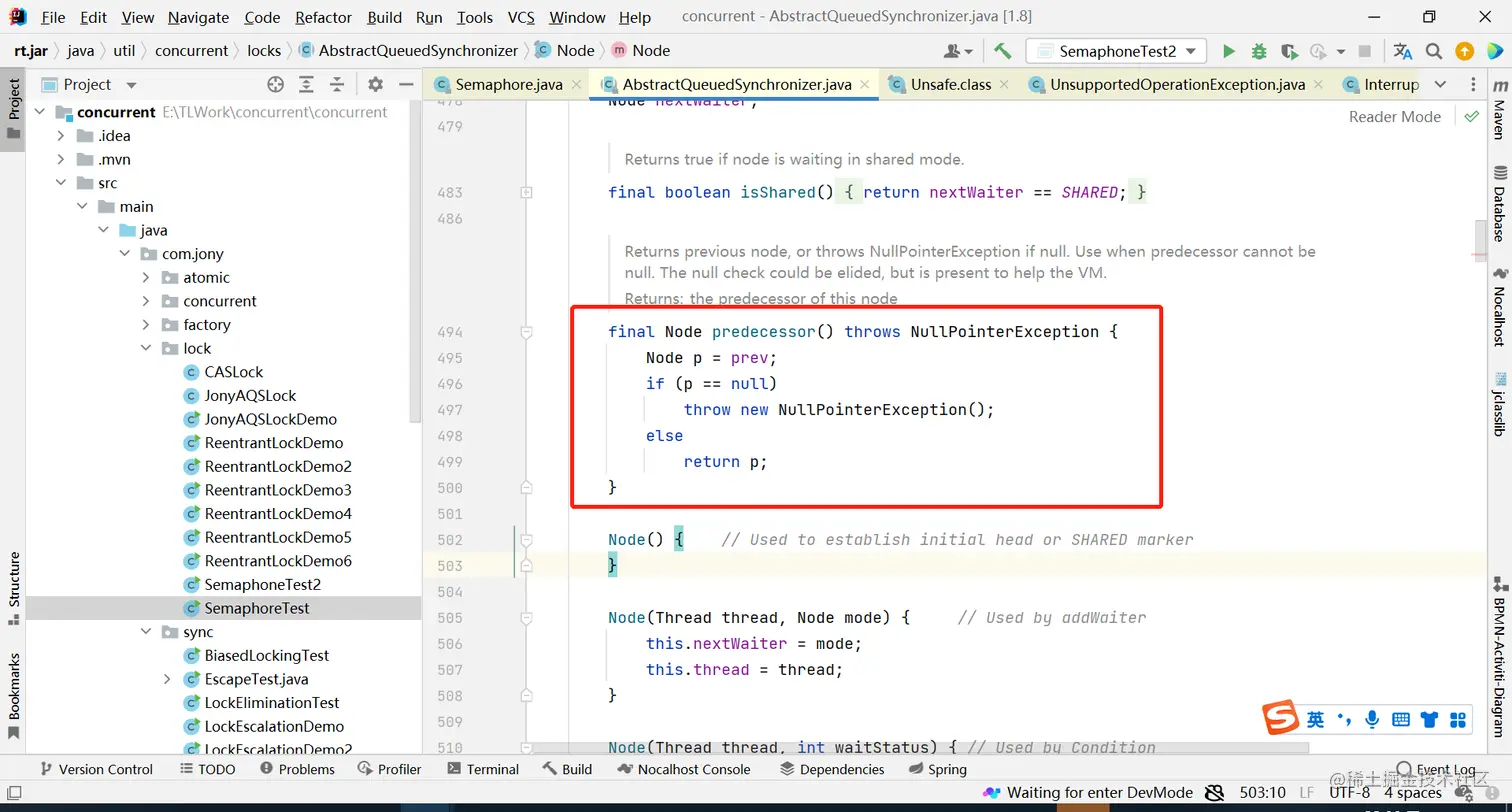Open the editor tab options menu

coord(1473,85)
